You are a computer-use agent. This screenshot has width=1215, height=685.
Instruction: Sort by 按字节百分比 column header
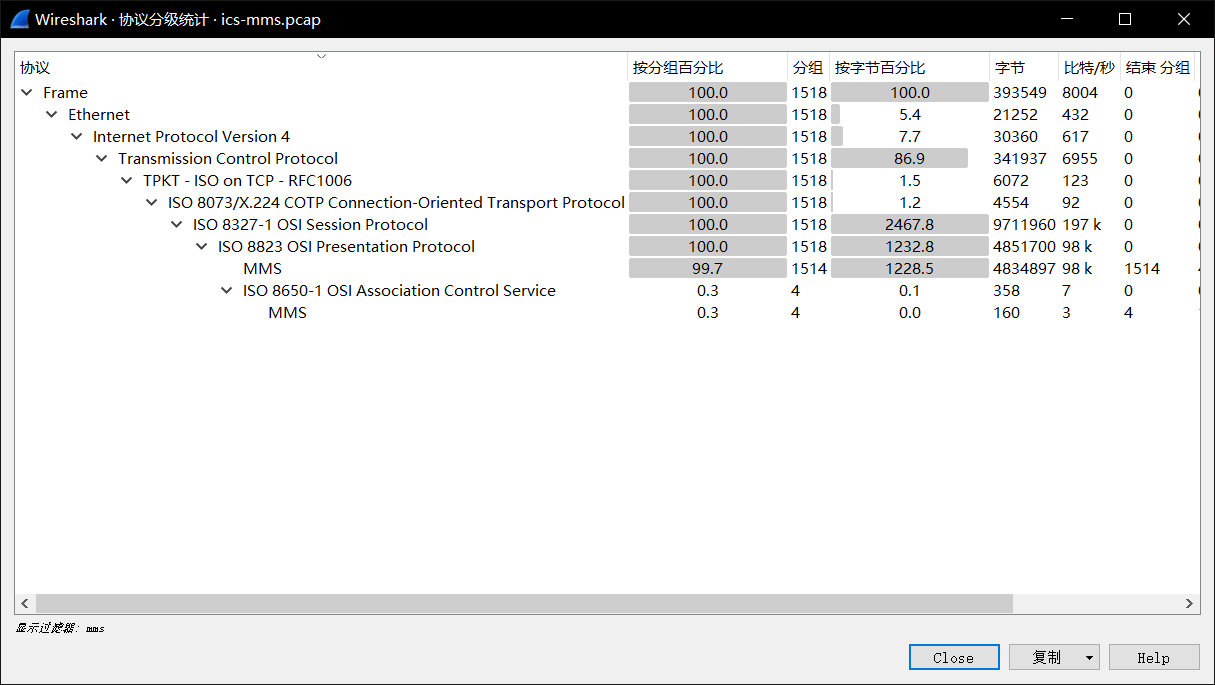pos(909,68)
